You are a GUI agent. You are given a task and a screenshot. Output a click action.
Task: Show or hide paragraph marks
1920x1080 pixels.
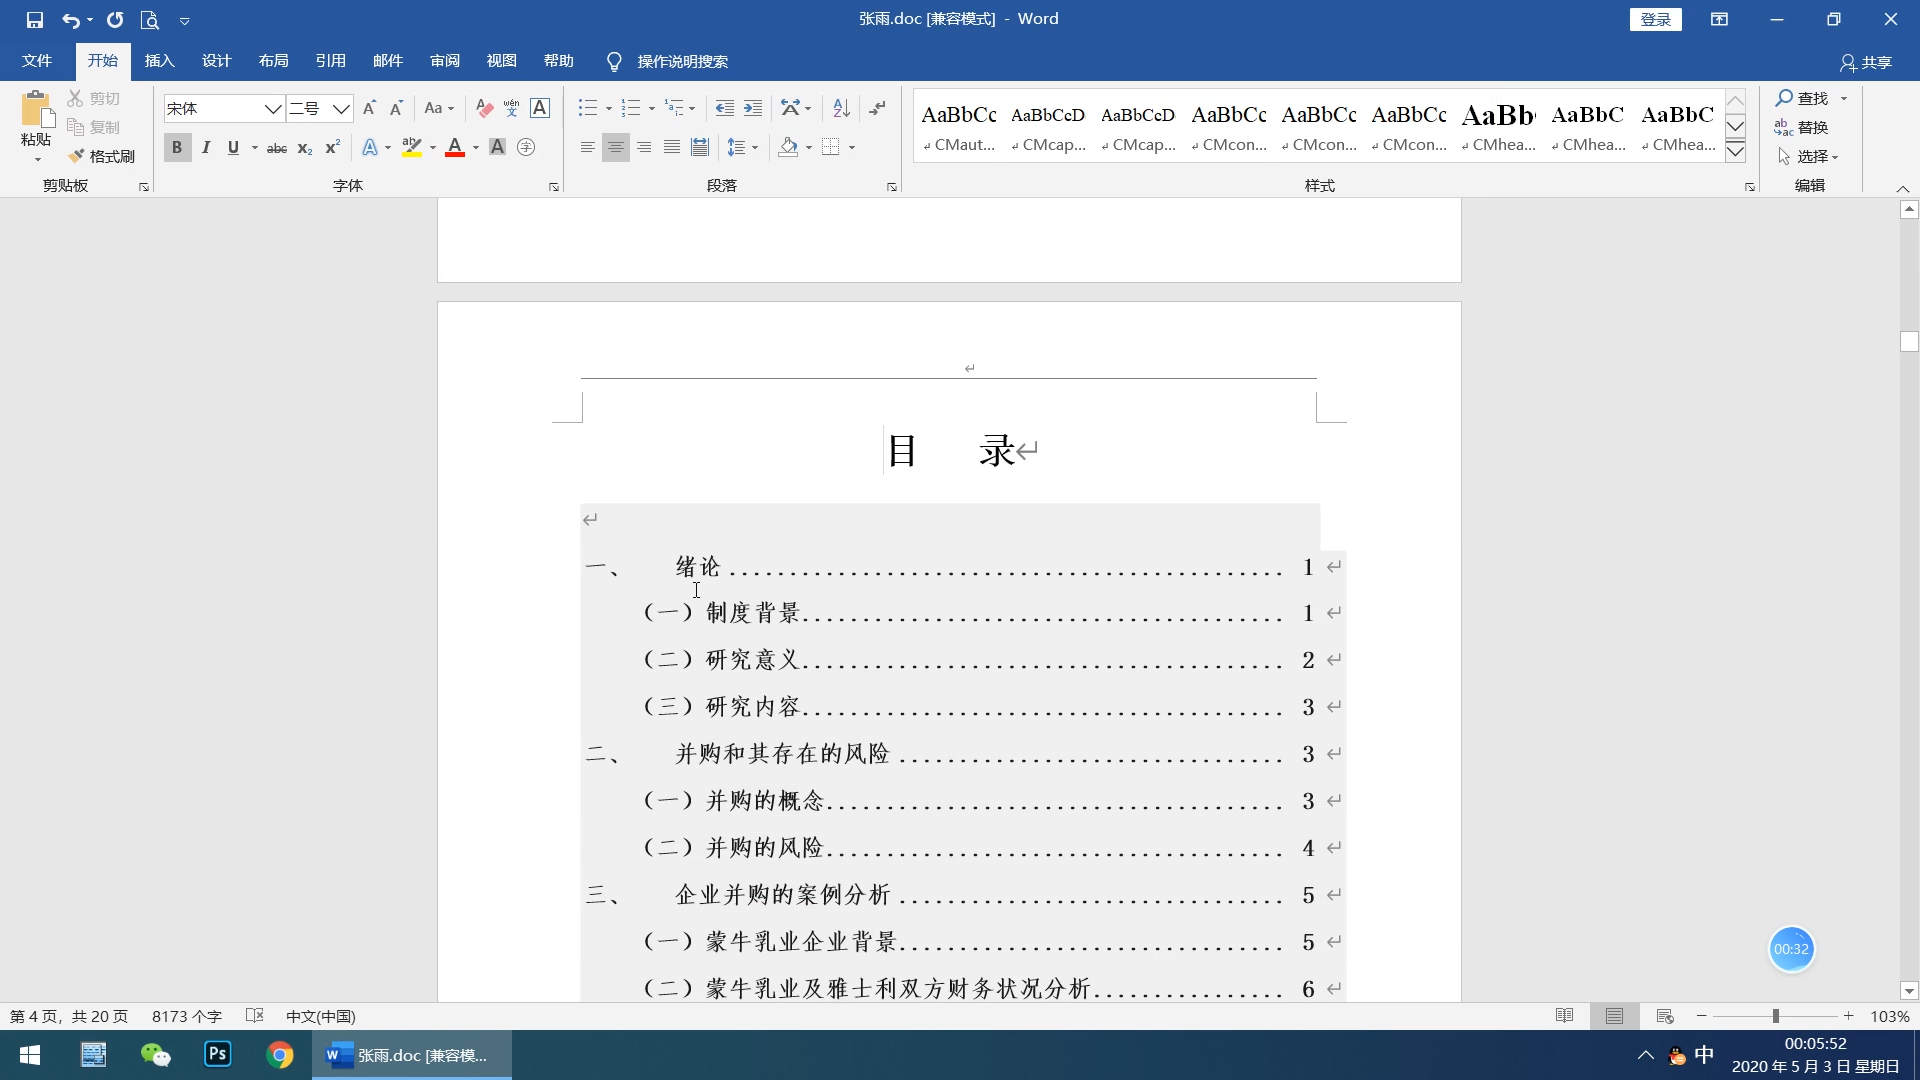[x=877, y=108]
